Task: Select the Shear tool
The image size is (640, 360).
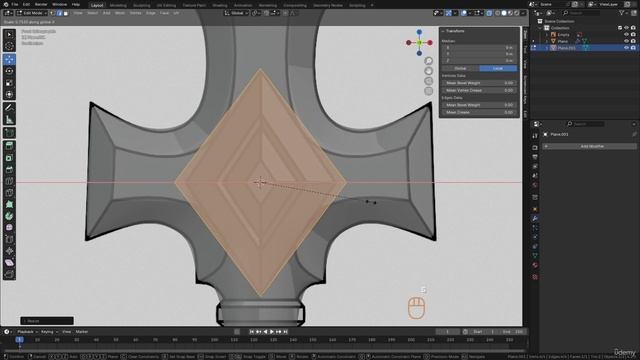Action: [x=9, y=262]
